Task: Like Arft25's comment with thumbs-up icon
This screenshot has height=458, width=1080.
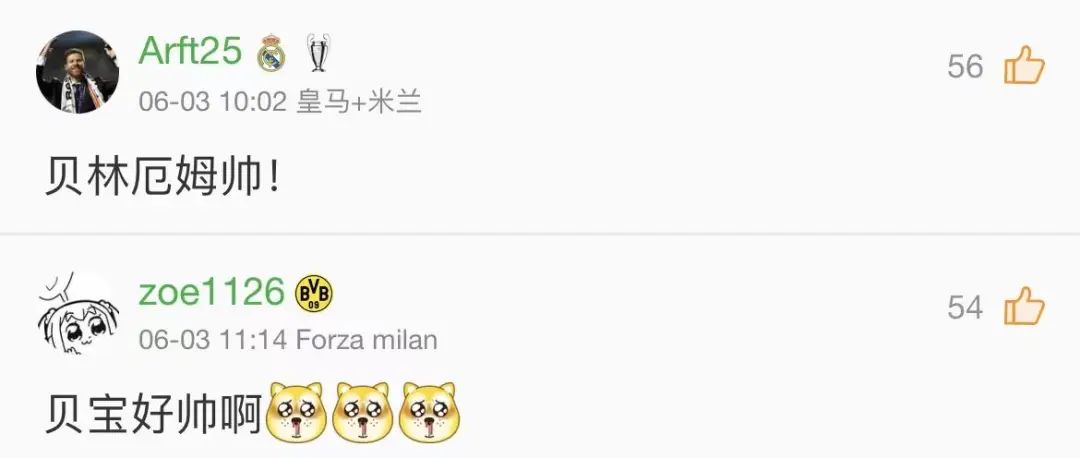Action: click(1024, 65)
